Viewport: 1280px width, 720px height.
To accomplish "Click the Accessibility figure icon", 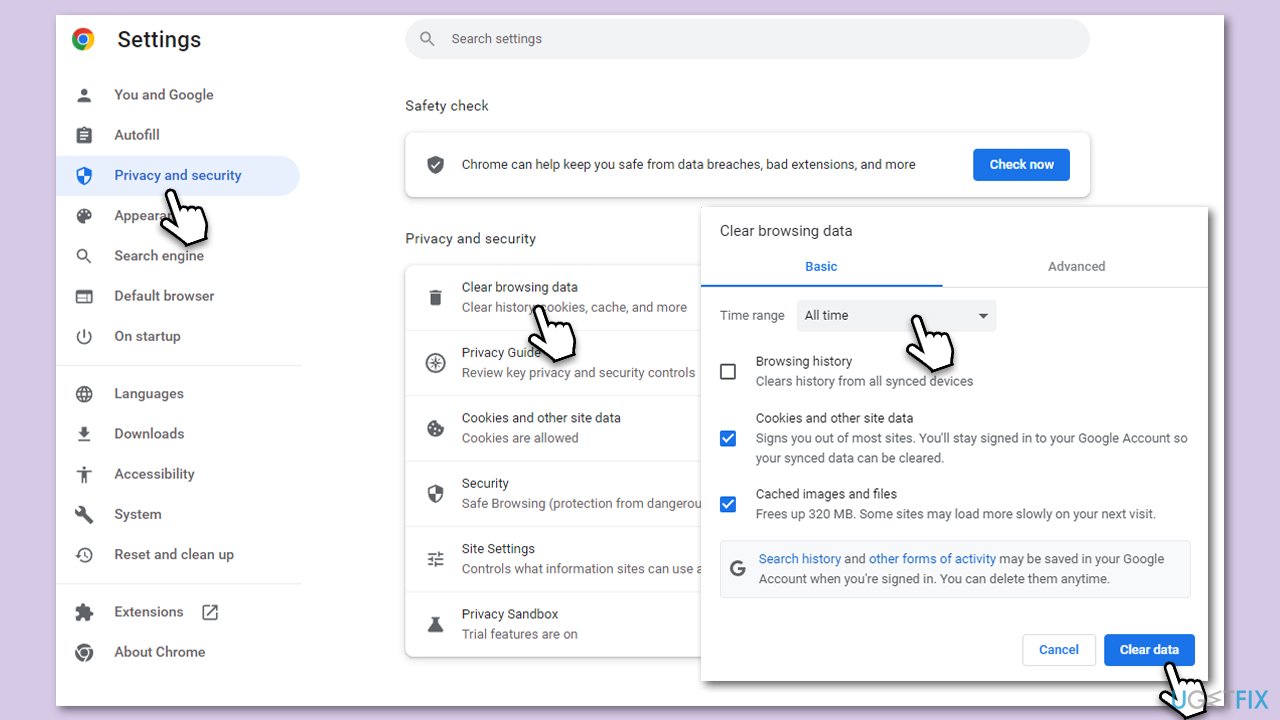I will click(84, 474).
